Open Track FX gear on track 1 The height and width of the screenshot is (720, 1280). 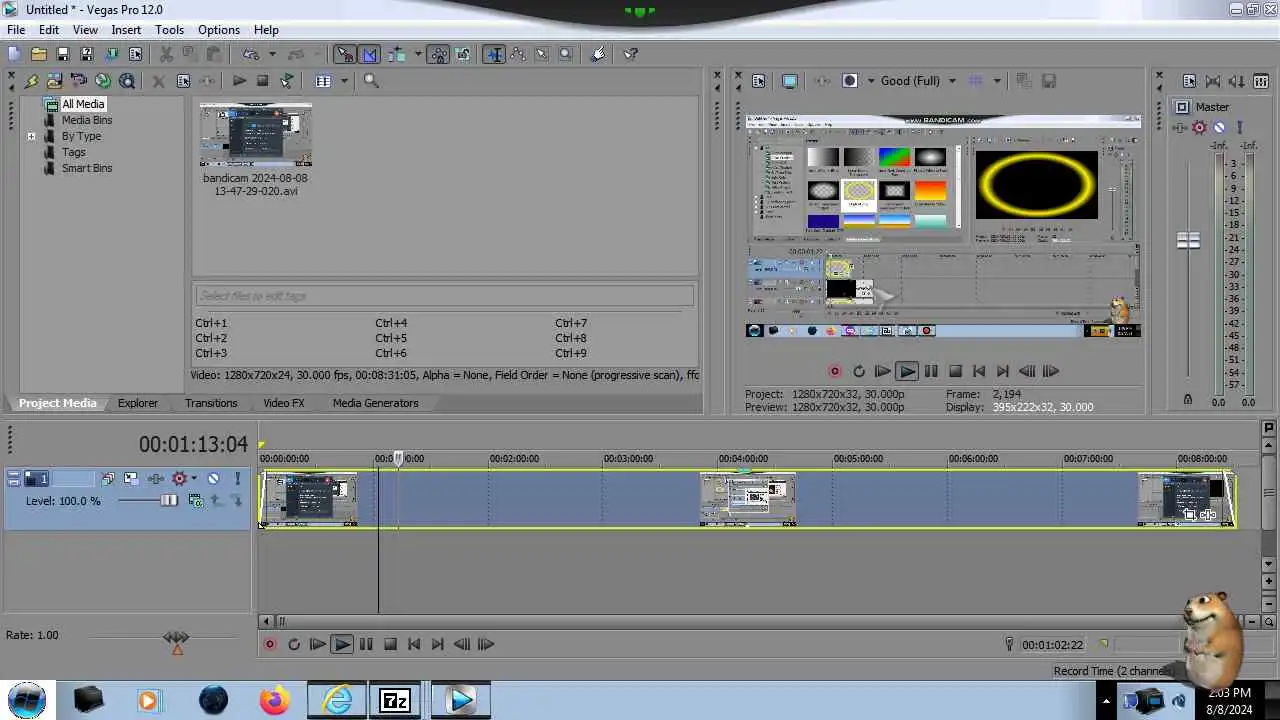coord(179,478)
